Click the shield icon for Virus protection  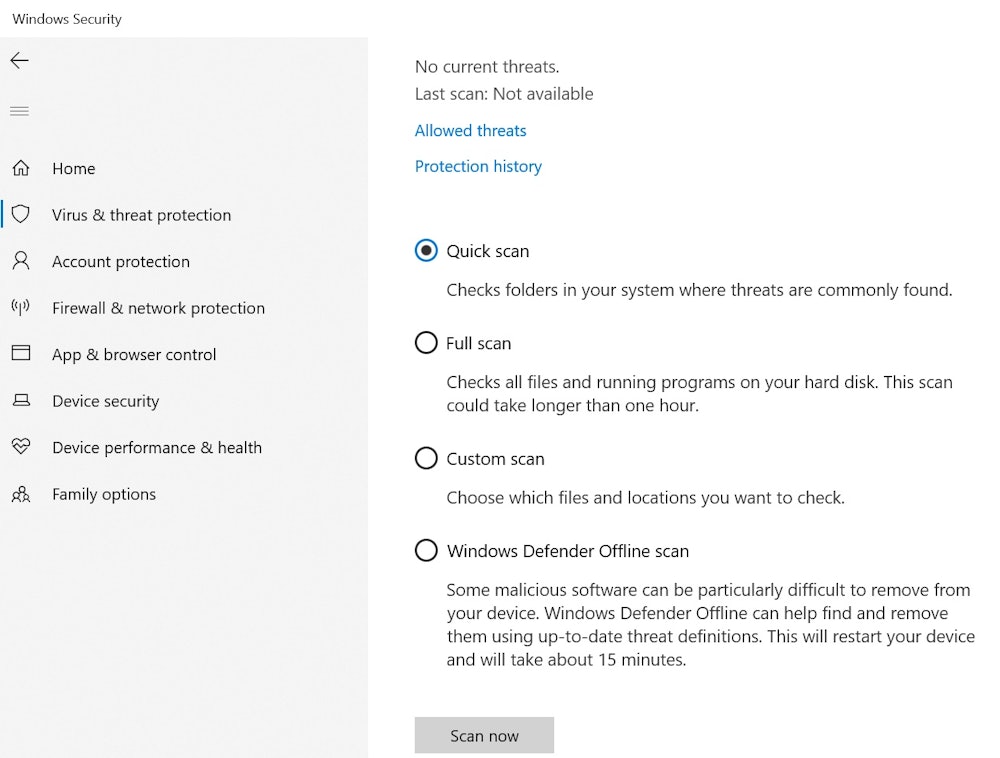[20, 215]
